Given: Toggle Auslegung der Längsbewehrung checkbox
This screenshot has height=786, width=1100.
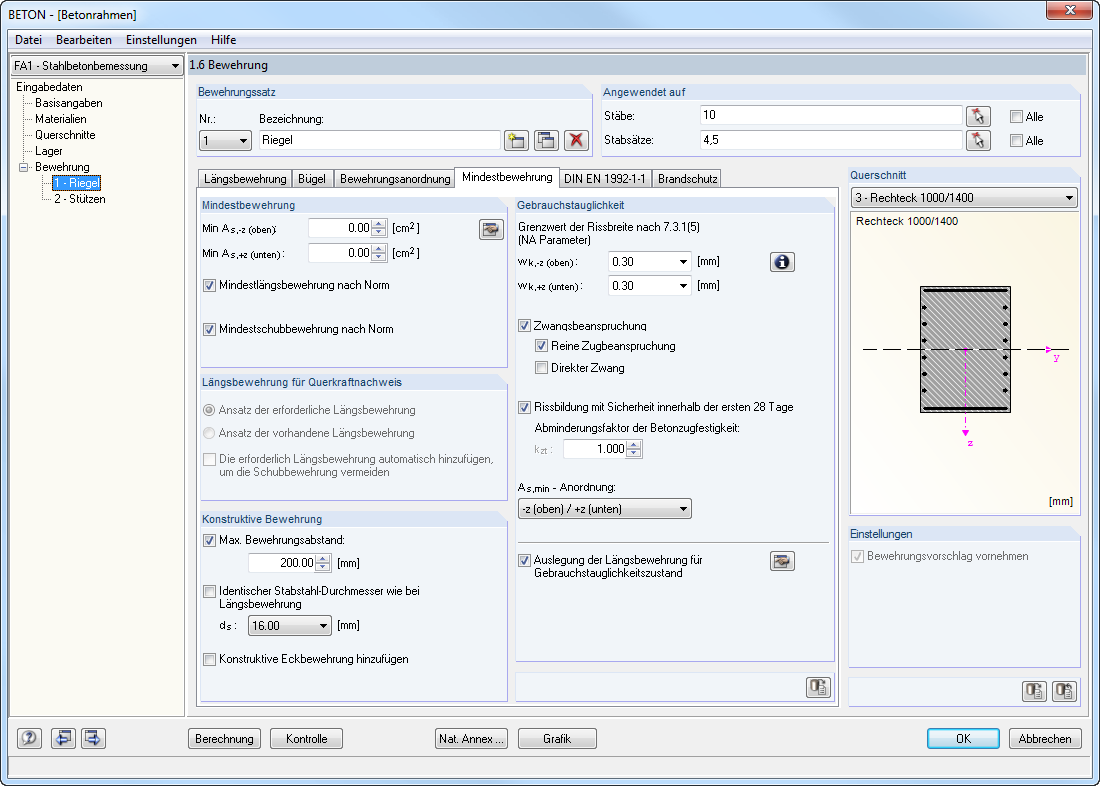Looking at the screenshot, I should point(524,561).
